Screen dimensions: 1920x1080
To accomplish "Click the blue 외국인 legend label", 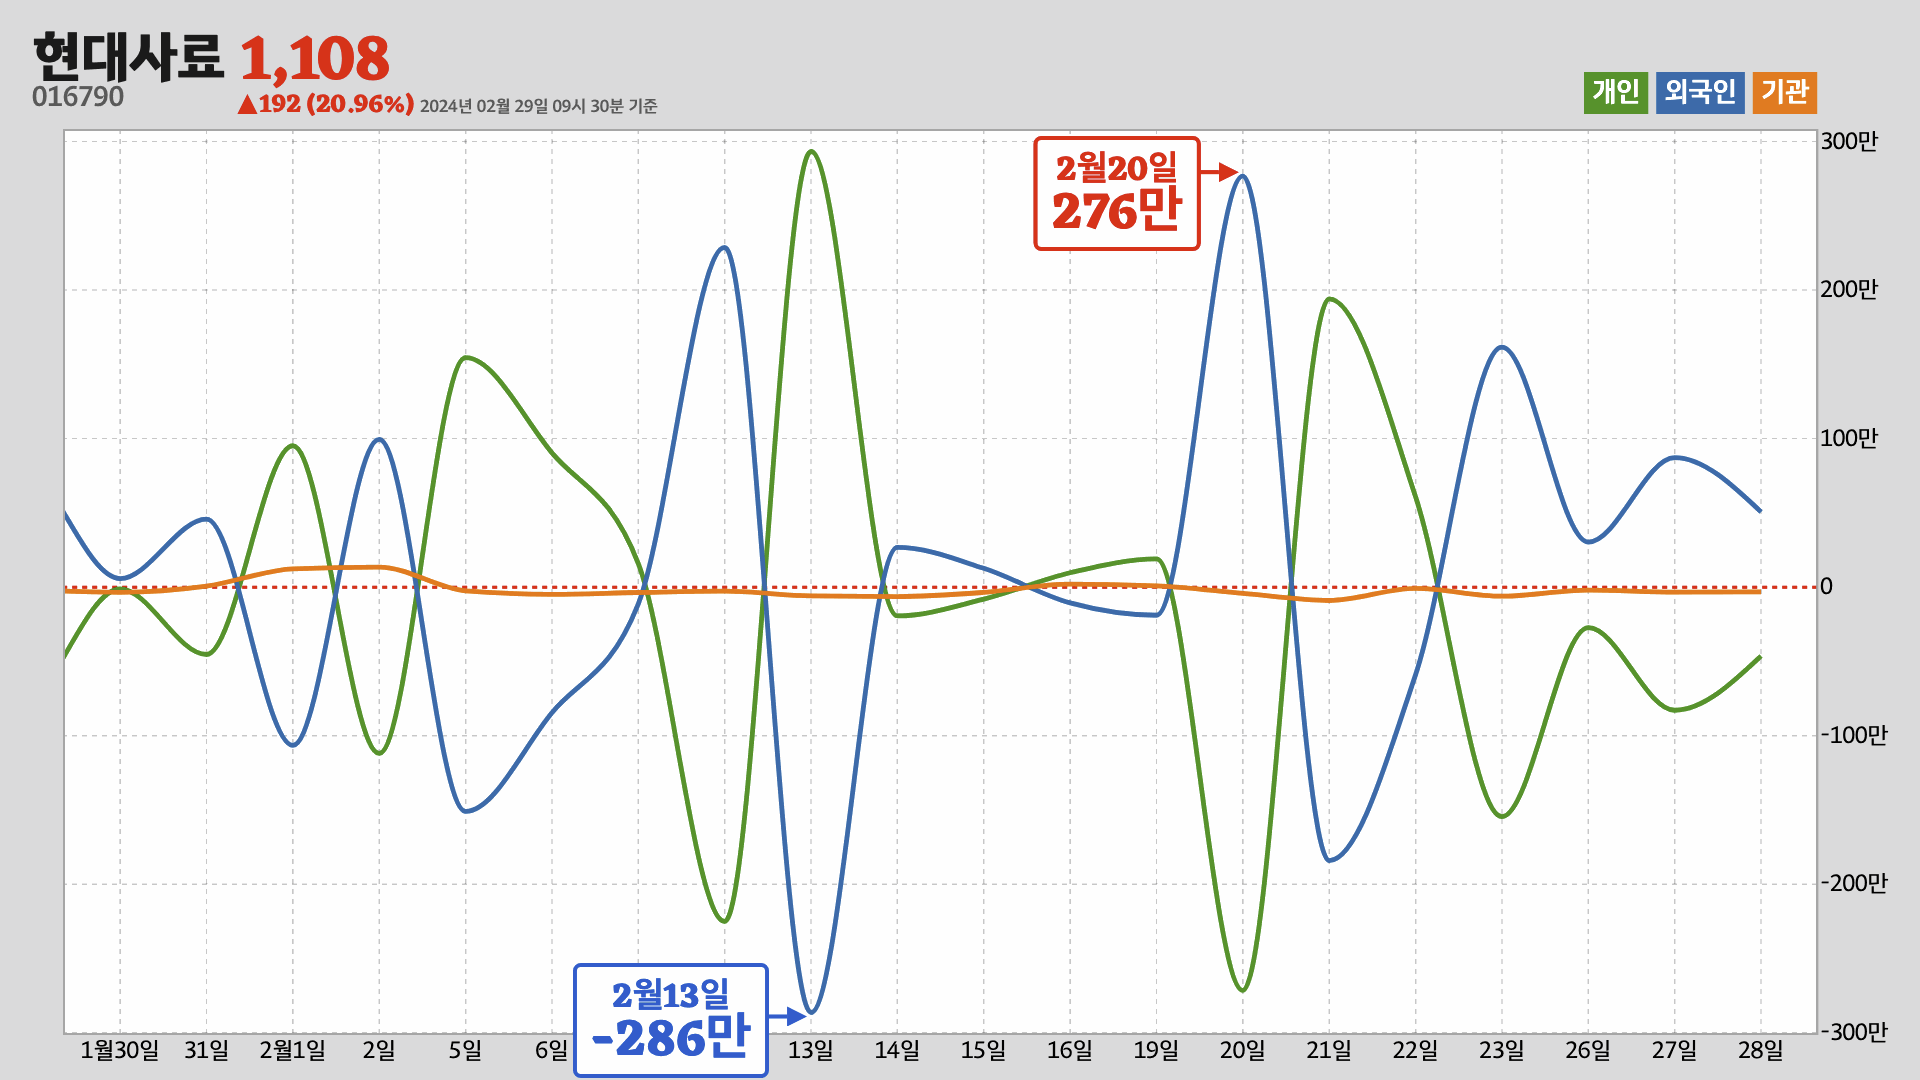I will coord(1700,92).
